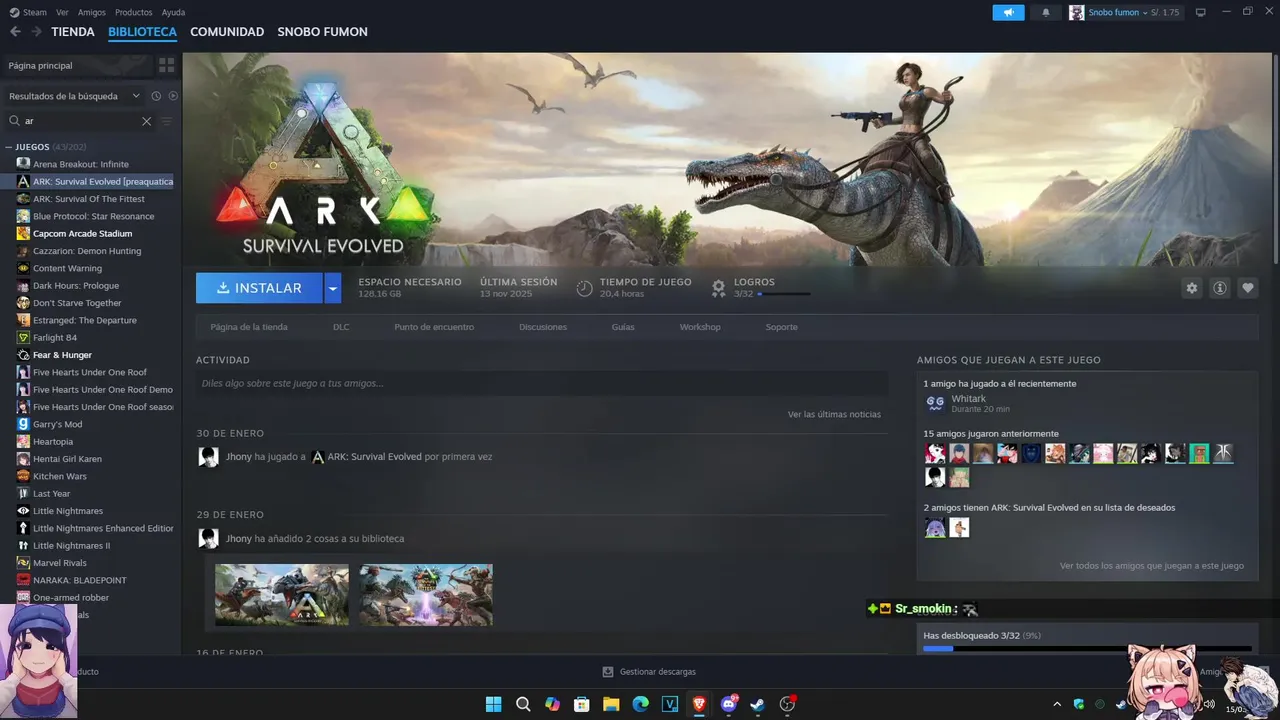This screenshot has height=720, width=1280.
Task: Go forward with the right arrow
Action: point(36,32)
